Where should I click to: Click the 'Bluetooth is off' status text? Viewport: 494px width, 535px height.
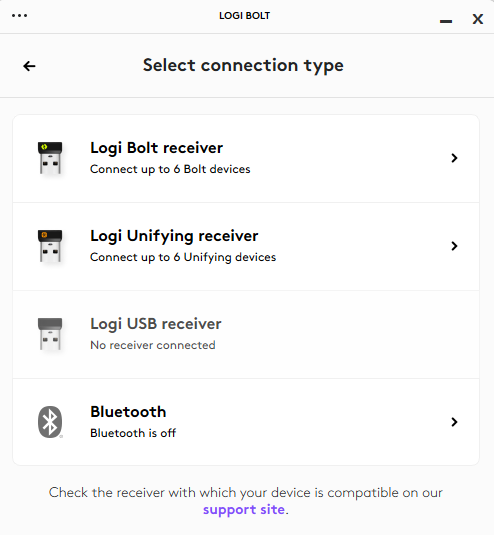133,433
